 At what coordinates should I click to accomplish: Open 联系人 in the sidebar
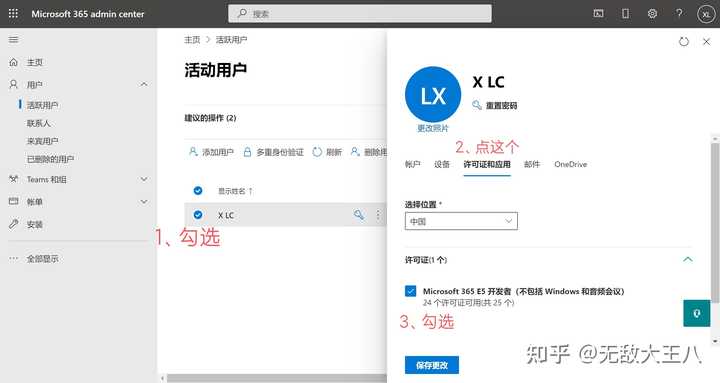coord(39,123)
